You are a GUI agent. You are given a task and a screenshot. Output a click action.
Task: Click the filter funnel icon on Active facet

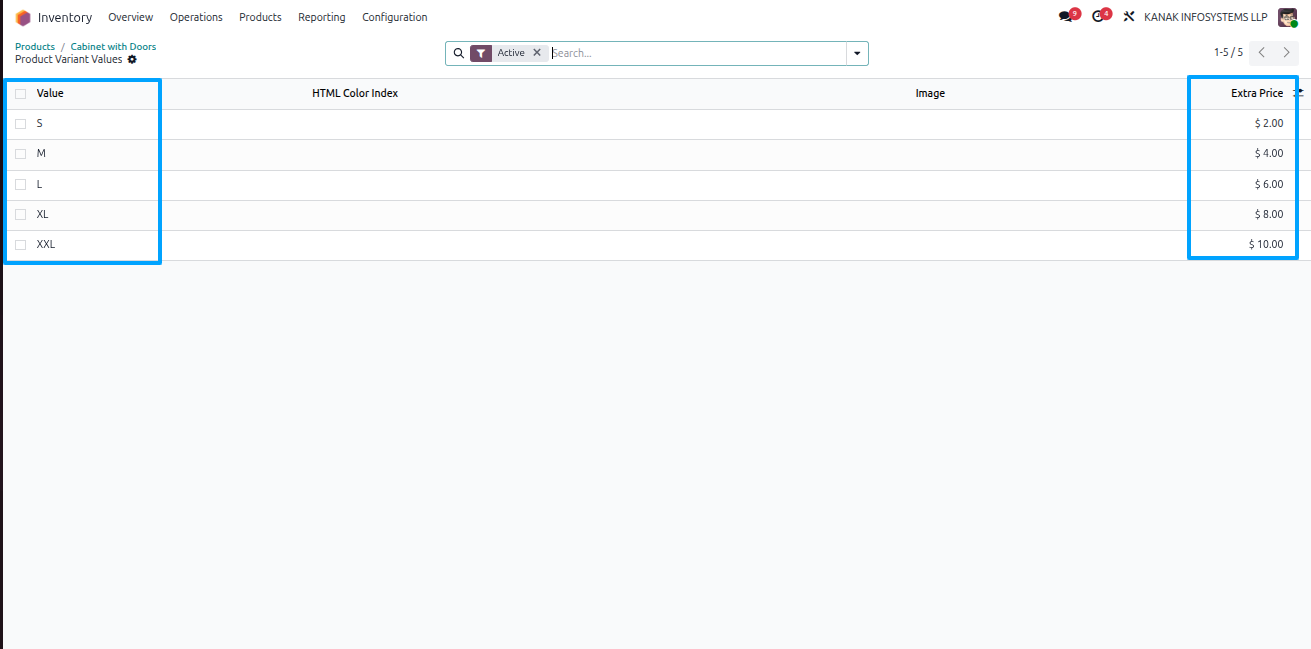[481, 53]
